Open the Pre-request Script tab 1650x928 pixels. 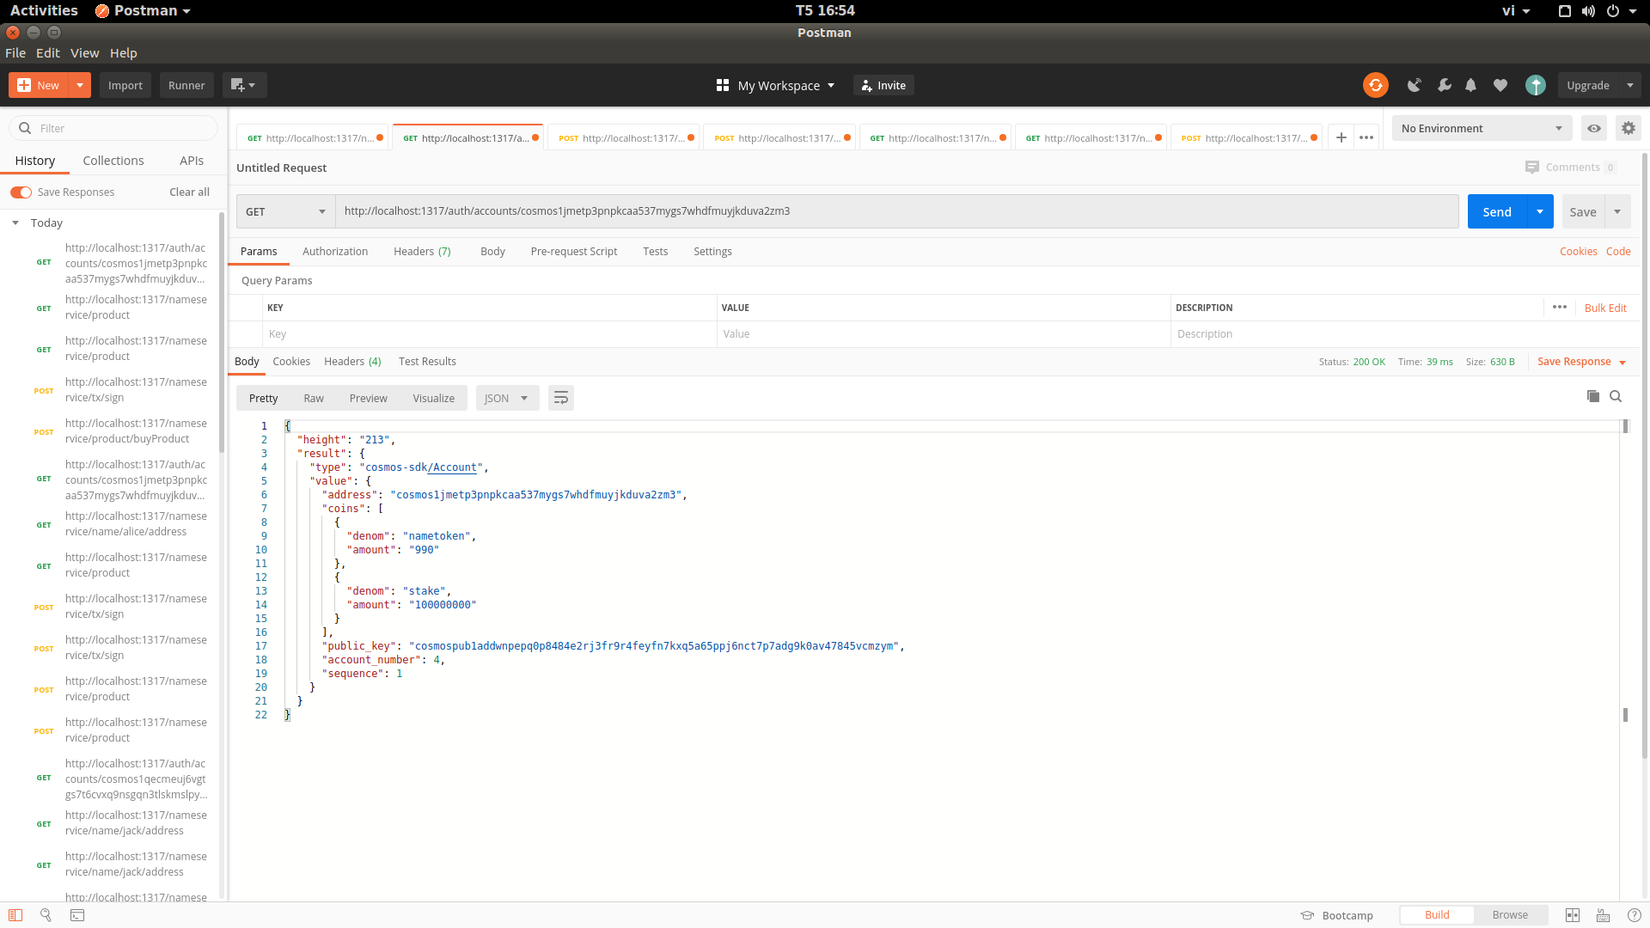pos(574,251)
